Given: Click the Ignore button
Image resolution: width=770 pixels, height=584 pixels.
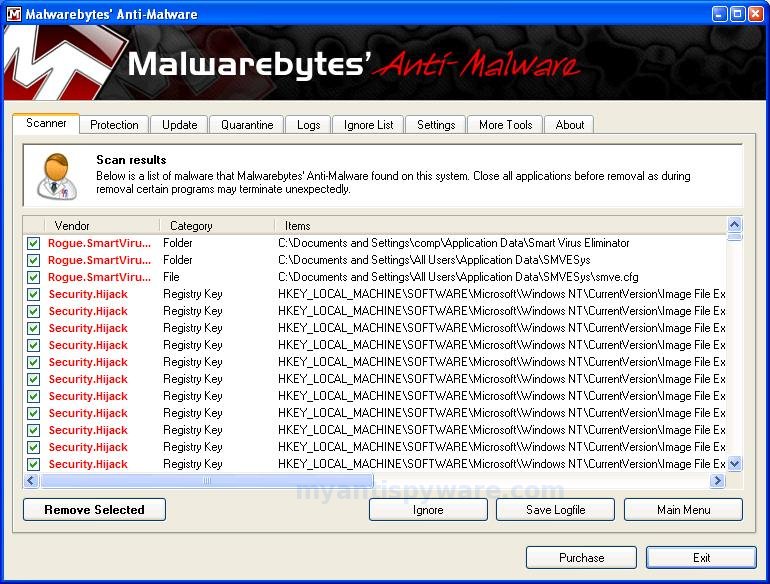Looking at the screenshot, I should pos(428,510).
